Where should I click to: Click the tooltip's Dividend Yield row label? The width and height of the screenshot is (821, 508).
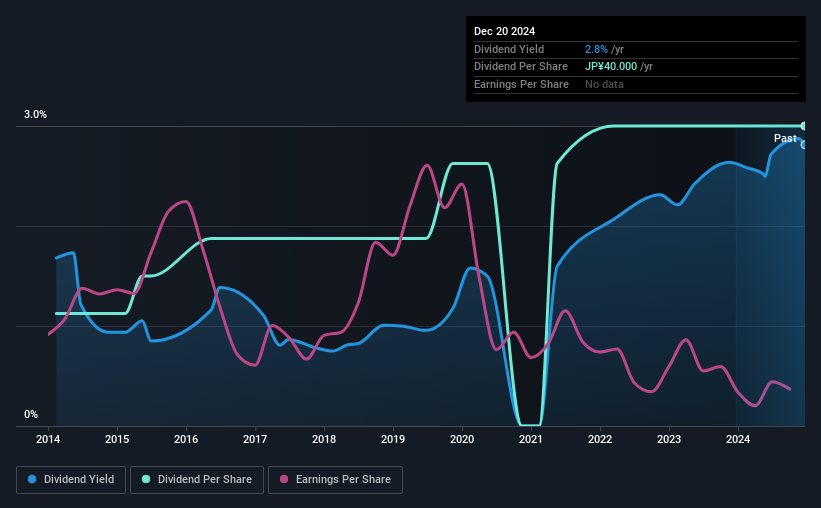click(509, 49)
